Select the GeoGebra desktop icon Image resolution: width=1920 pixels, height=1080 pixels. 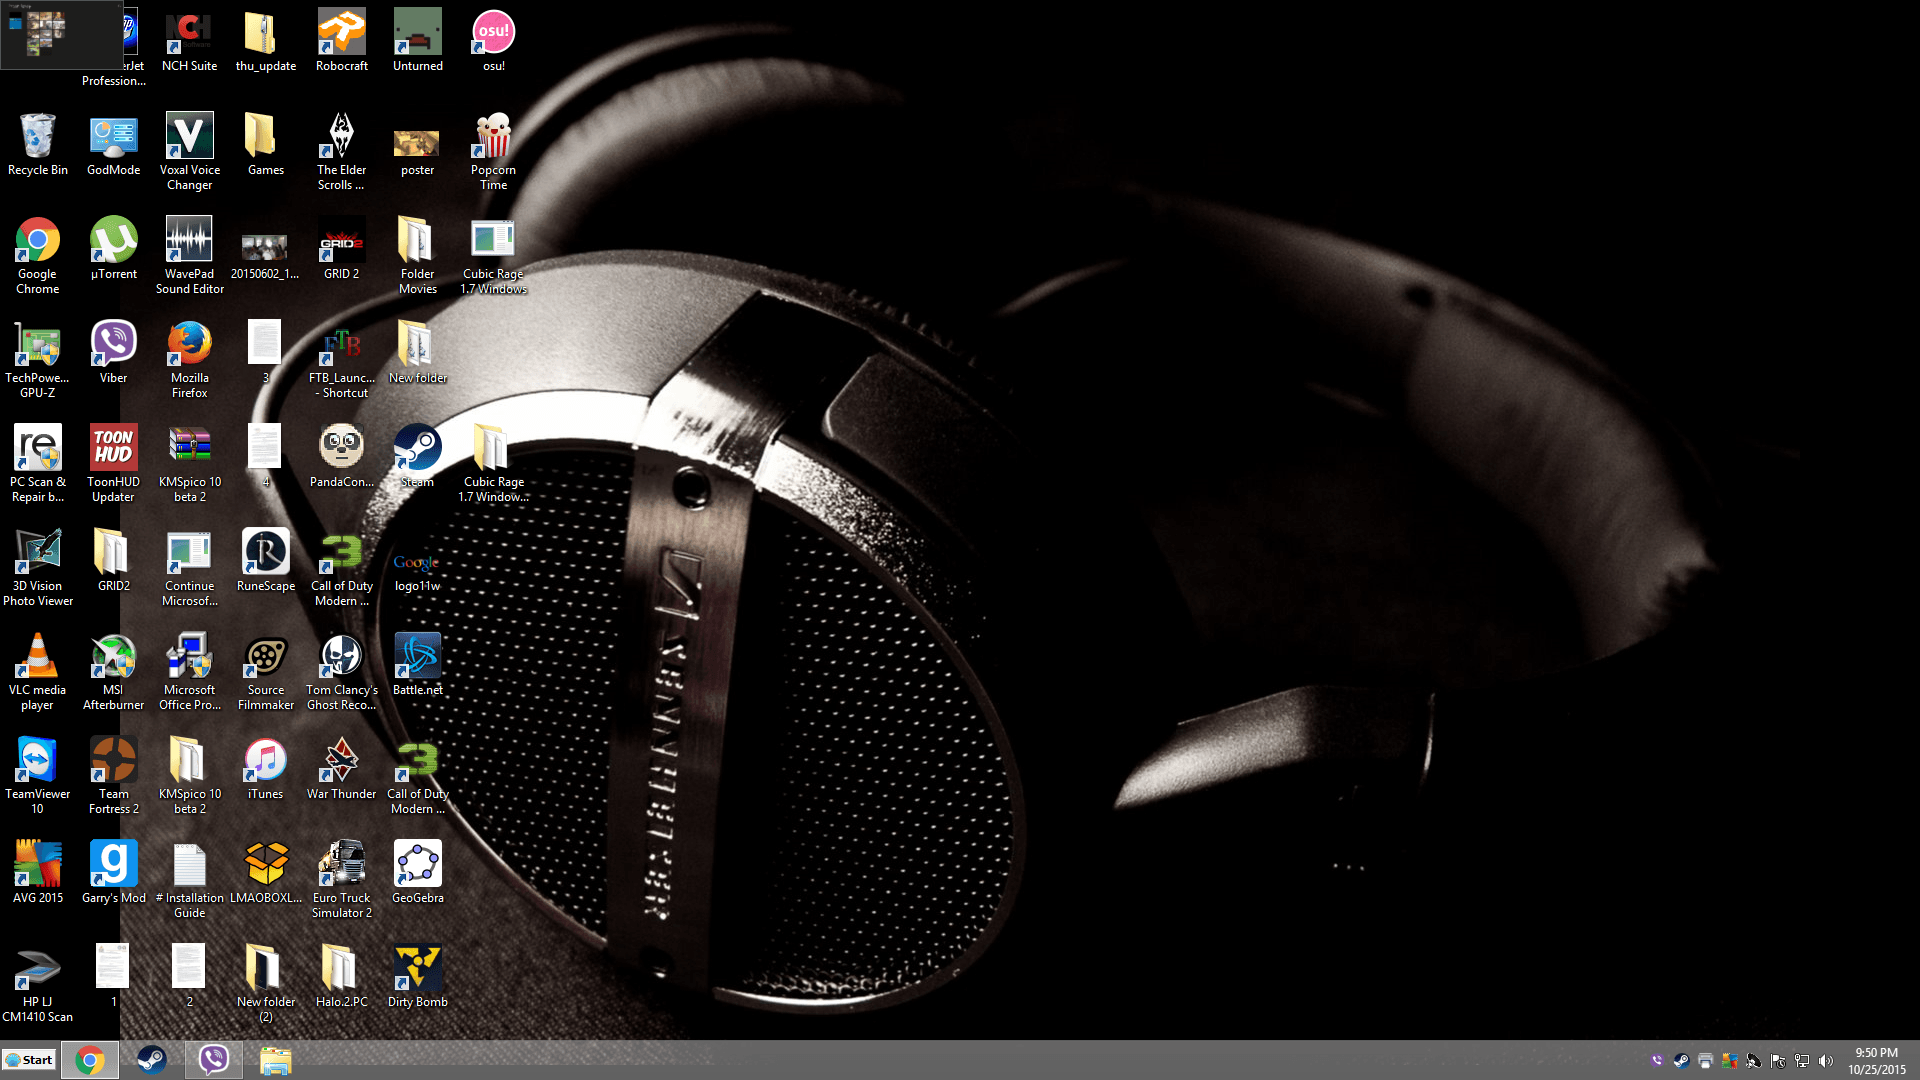pos(417,865)
